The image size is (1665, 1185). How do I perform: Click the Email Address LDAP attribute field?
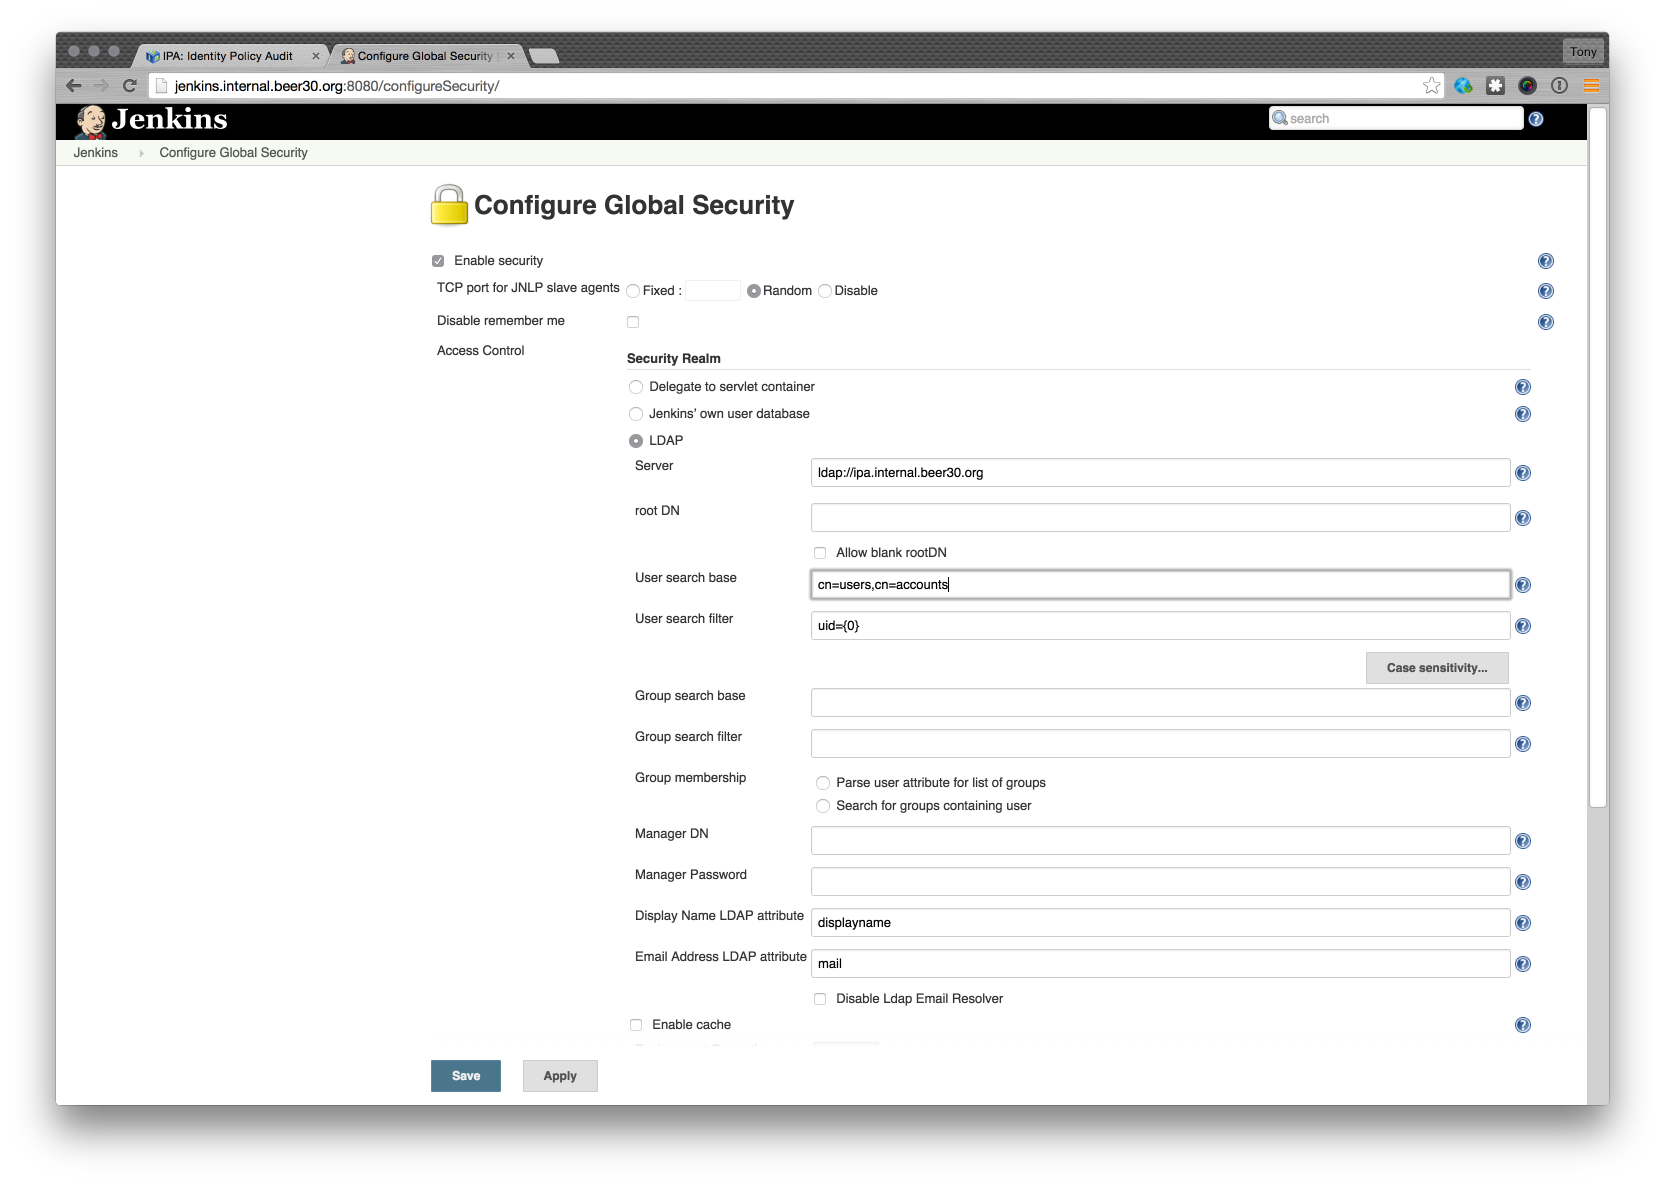[x=1160, y=964]
